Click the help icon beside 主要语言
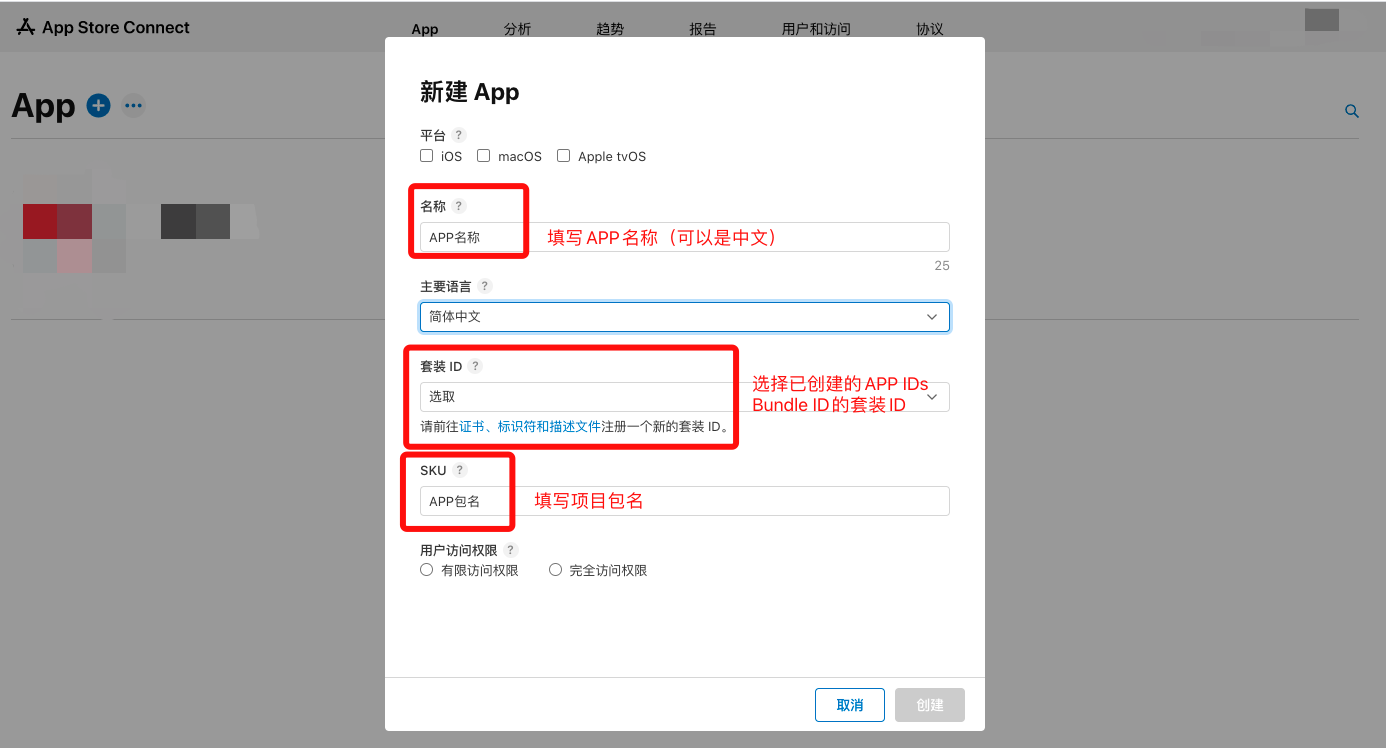This screenshot has height=748, width=1386. pos(485,286)
